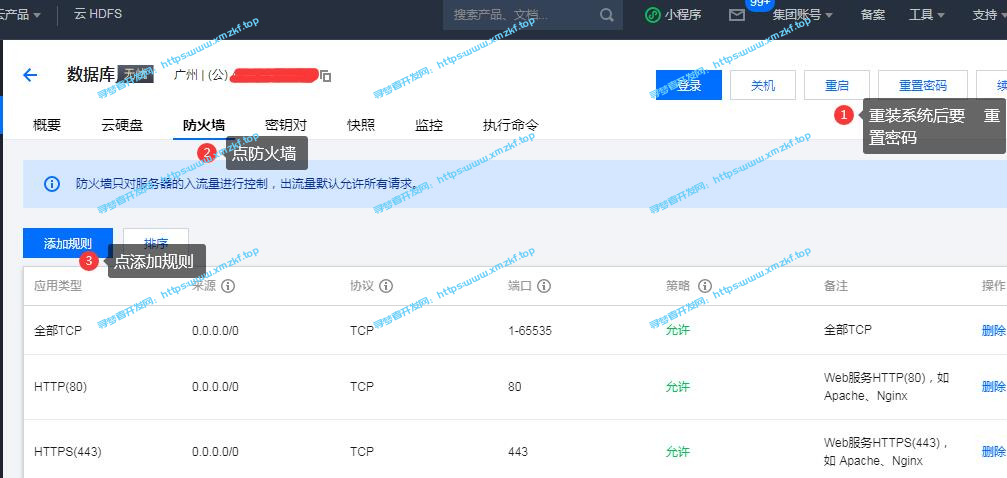Click the 重置密码 button

click(923, 85)
